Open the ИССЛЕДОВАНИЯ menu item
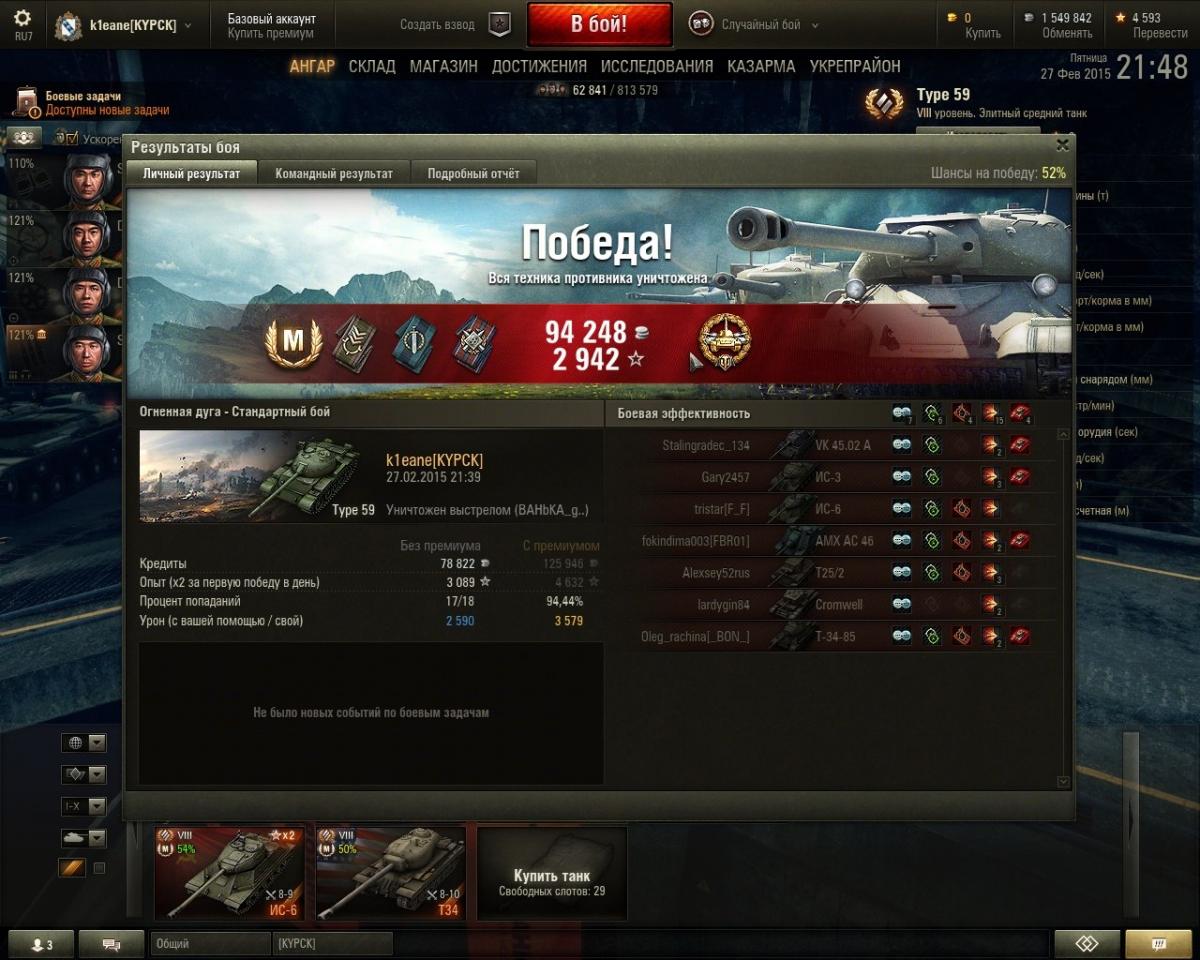1200x960 pixels. 657,66
